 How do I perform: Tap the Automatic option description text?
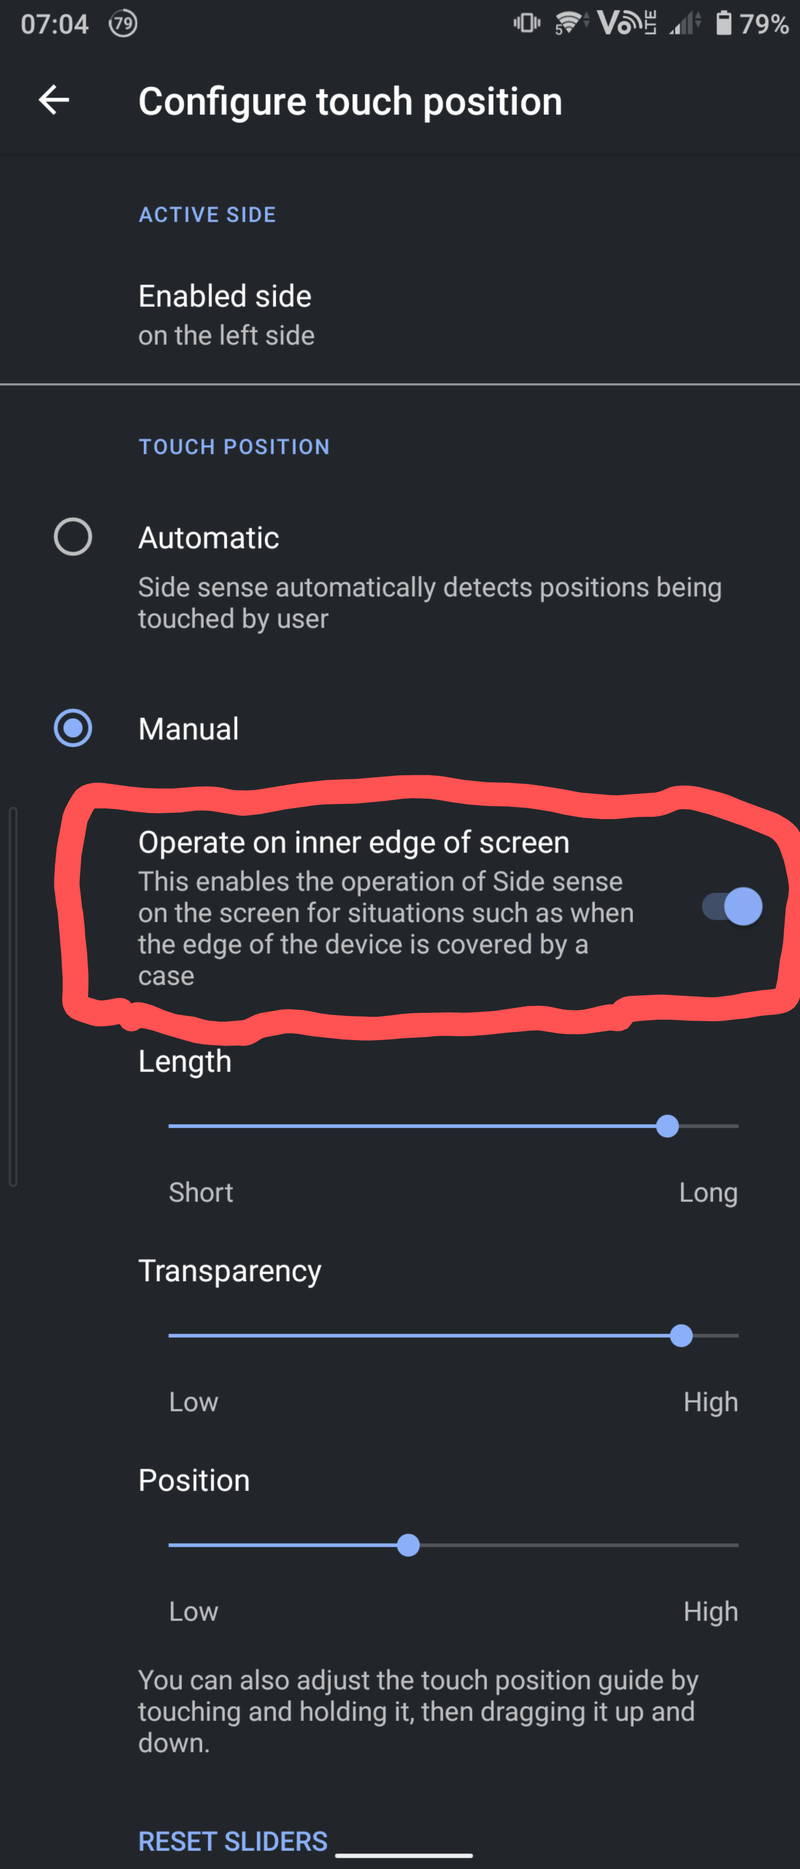coord(430,602)
